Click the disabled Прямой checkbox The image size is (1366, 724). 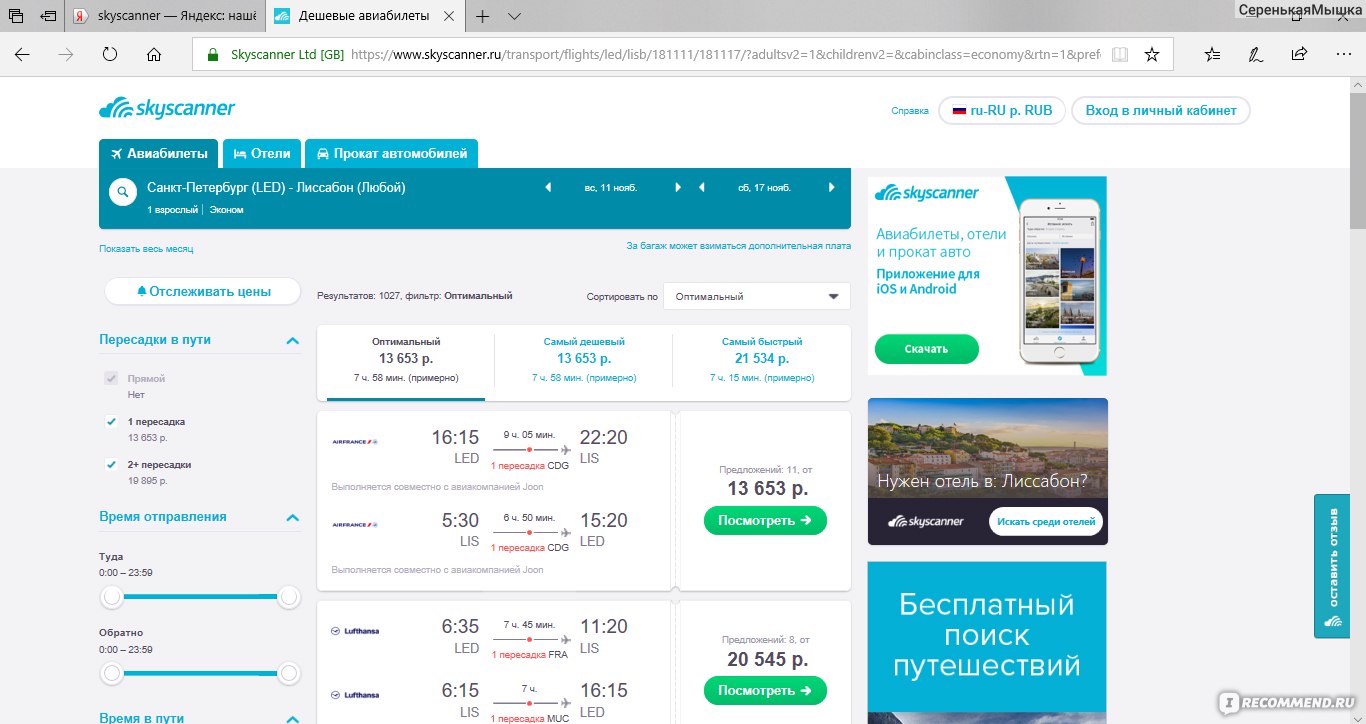[x=112, y=379]
